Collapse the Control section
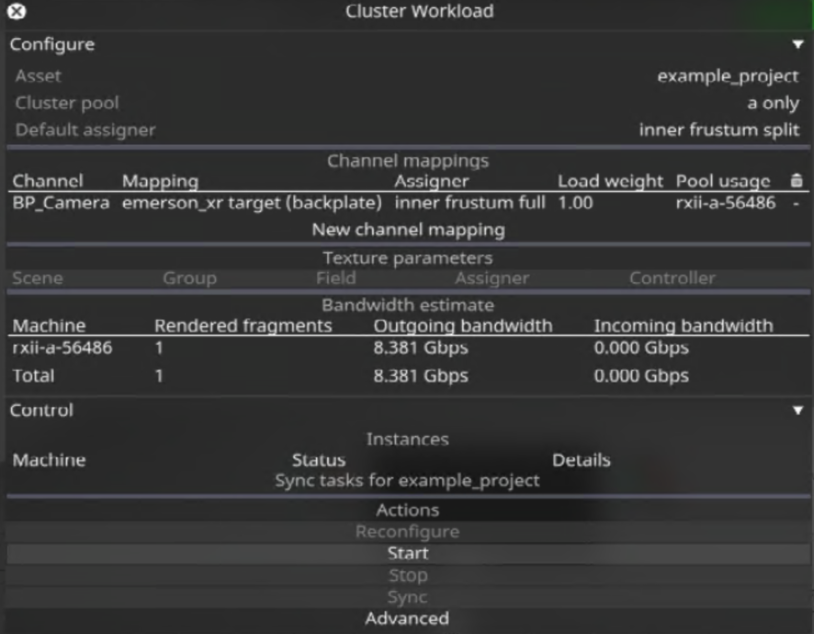814x634 pixels. coord(798,411)
